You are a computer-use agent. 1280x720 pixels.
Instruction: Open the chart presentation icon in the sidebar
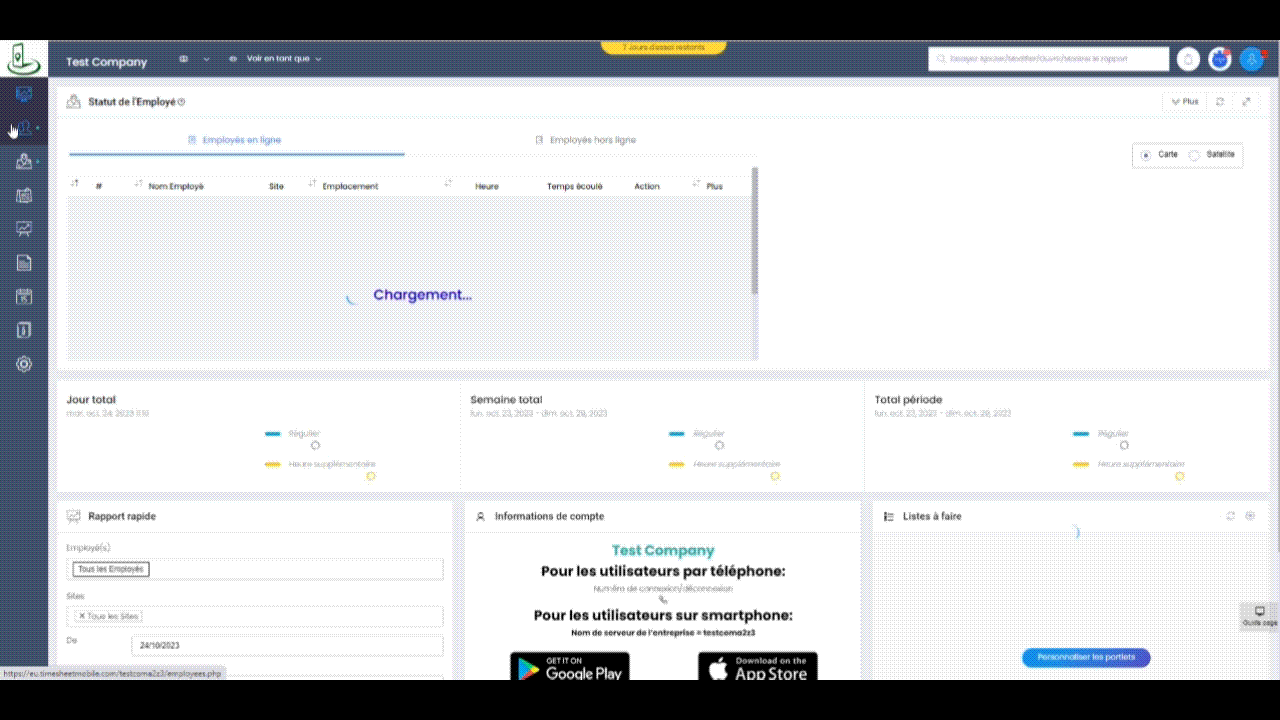coord(24,229)
